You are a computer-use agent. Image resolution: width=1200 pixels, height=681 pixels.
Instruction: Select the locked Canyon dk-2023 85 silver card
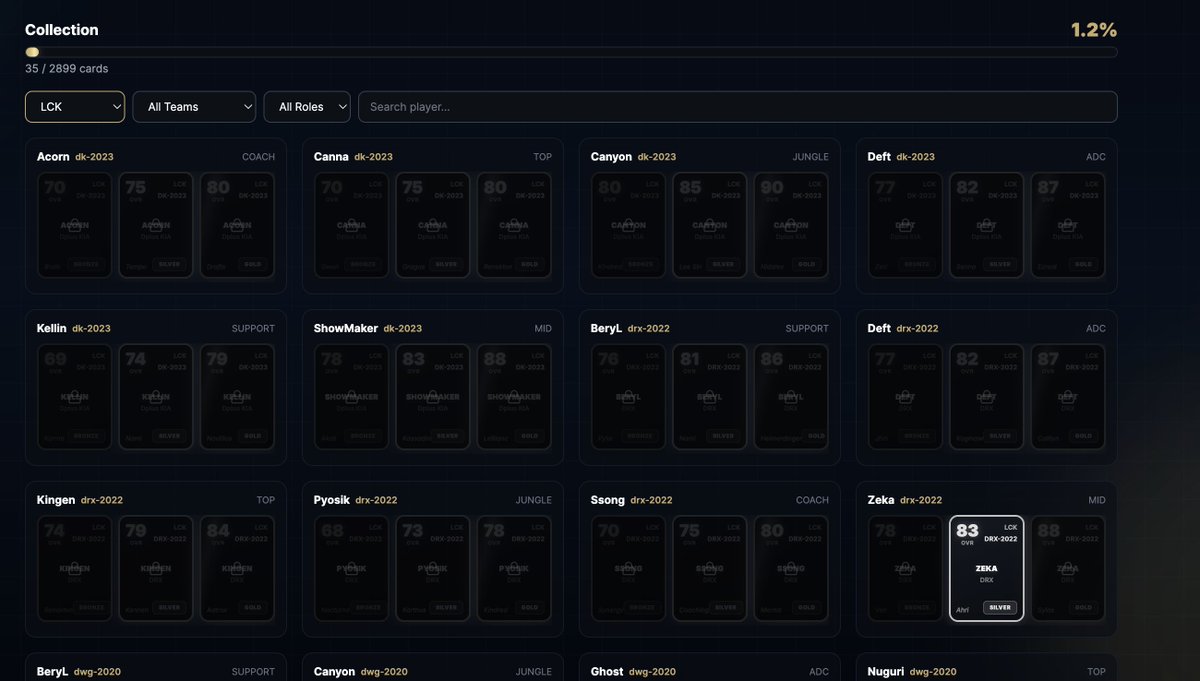(x=710, y=226)
